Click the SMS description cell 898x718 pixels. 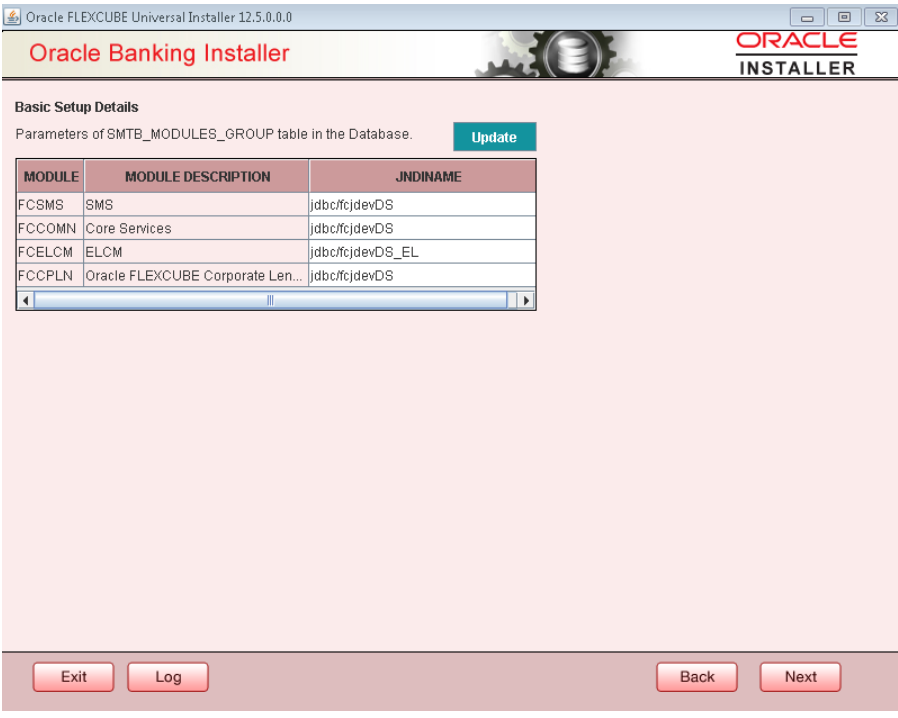[197, 204]
